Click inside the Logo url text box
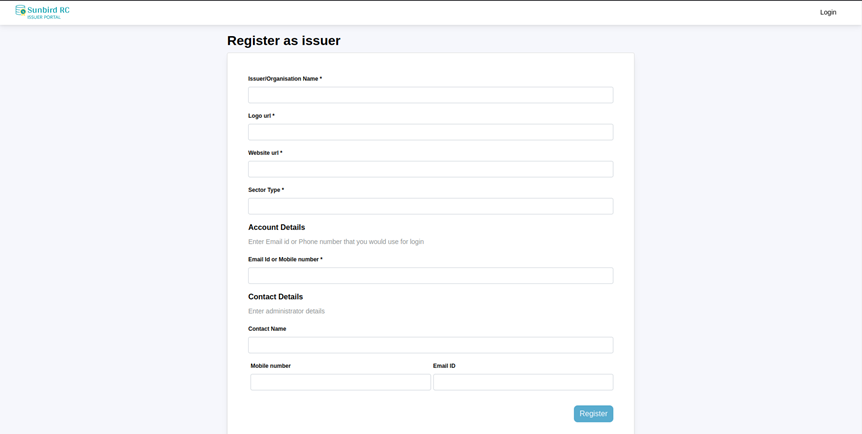This screenshot has height=434, width=862. [430, 132]
